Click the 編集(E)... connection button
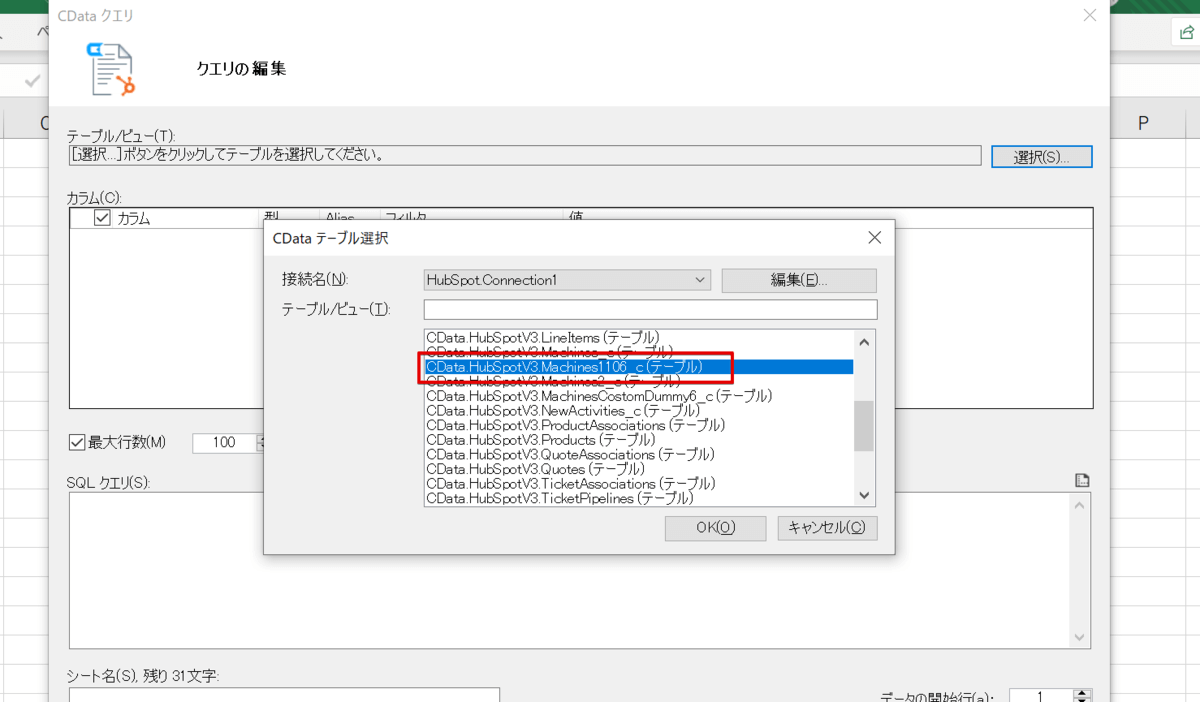The image size is (1200, 702). click(x=799, y=280)
